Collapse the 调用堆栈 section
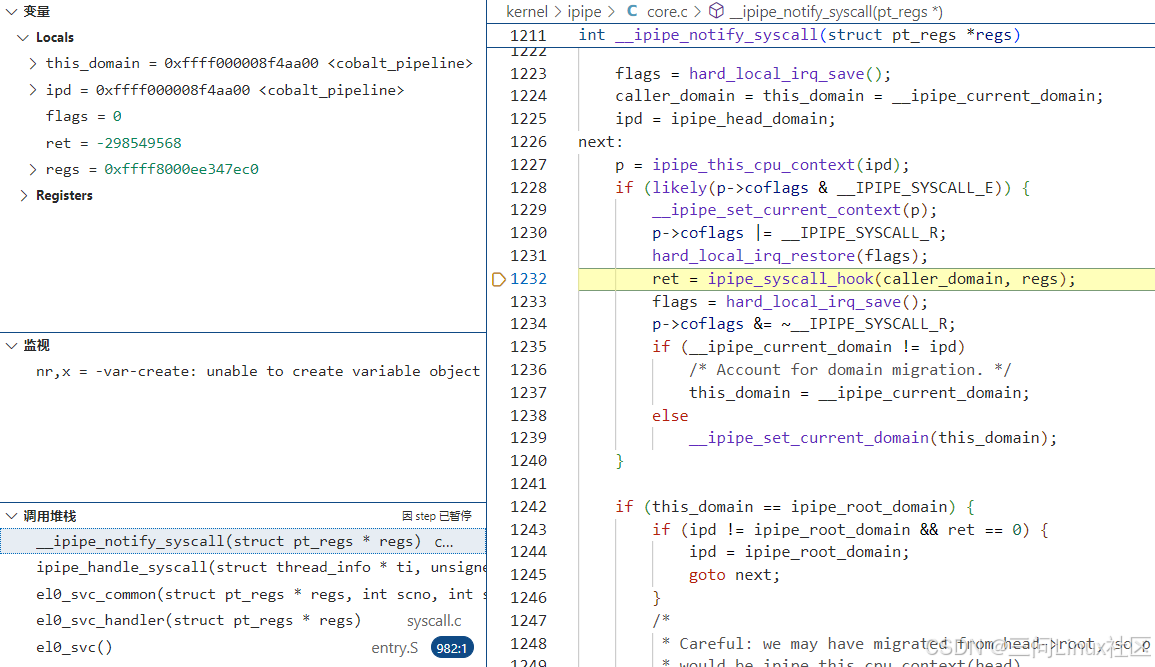This screenshot has width=1155, height=667. click(x=11, y=516)
